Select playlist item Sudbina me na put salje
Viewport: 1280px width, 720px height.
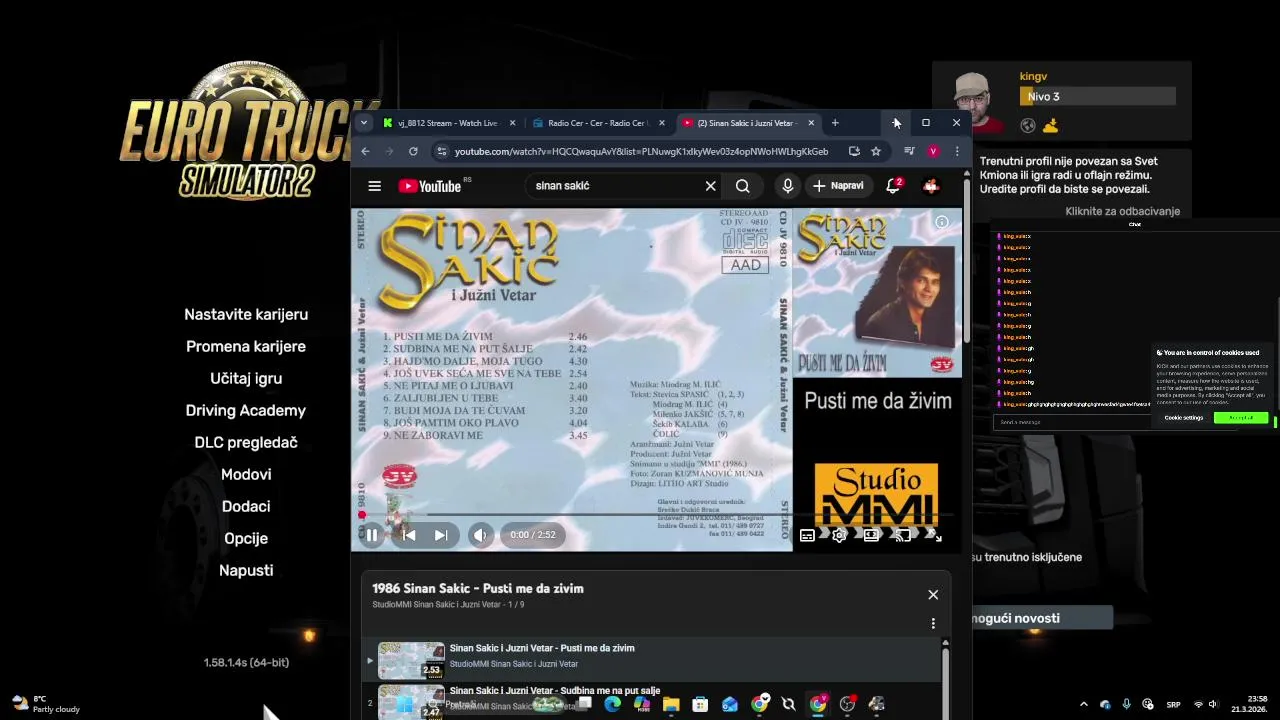650,699
